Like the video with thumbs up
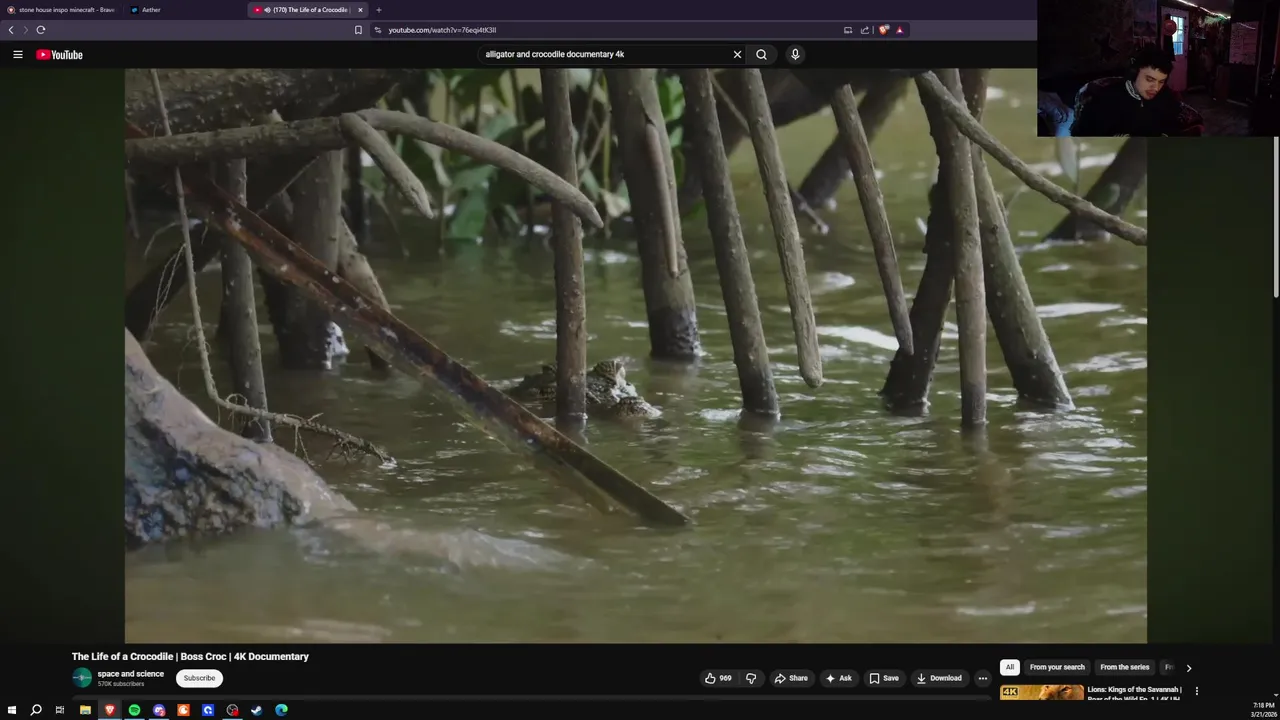 [x=718, y=678]
